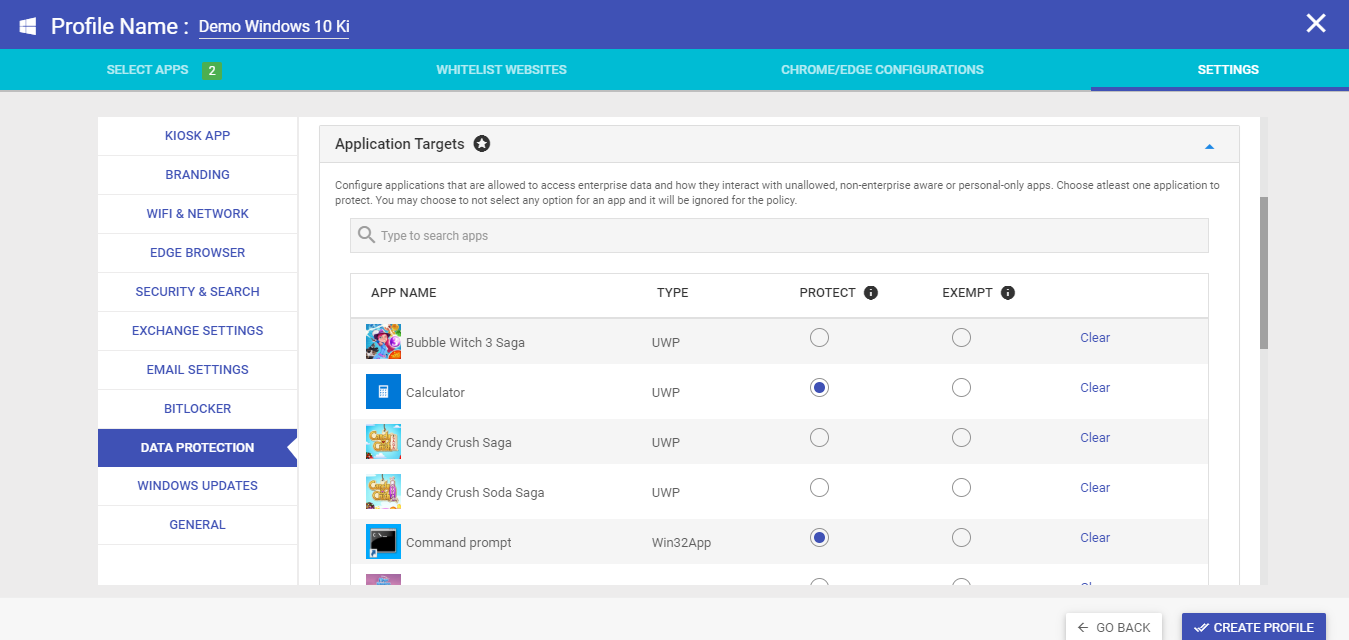Click the star icon beside Application Targets
1349x640 pixels.
click(482, 144)
